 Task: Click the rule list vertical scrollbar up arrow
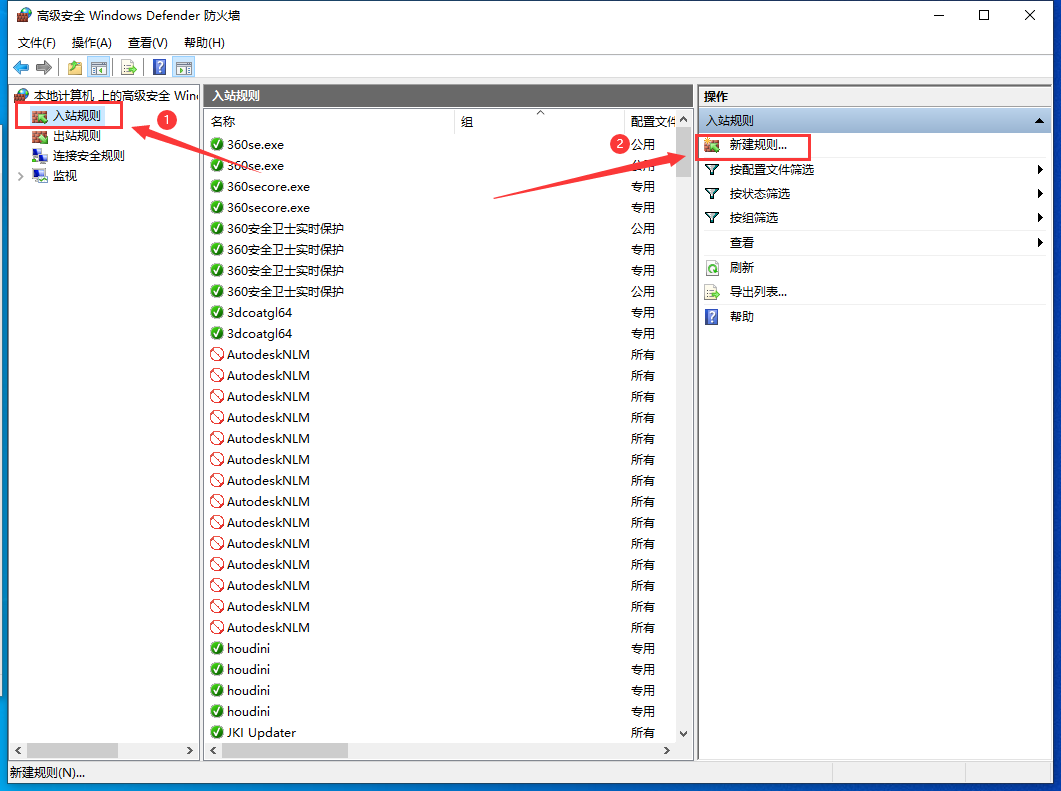click(x=684, y=120)
